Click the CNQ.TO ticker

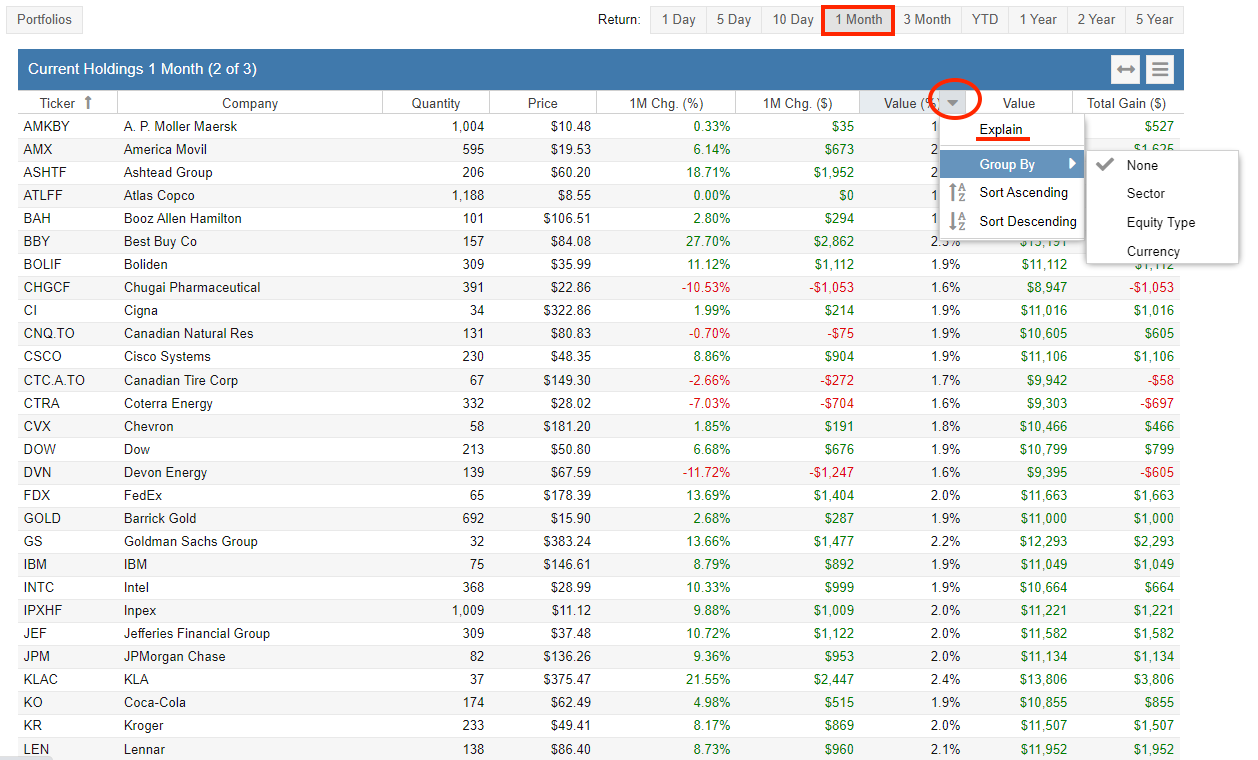48,333
